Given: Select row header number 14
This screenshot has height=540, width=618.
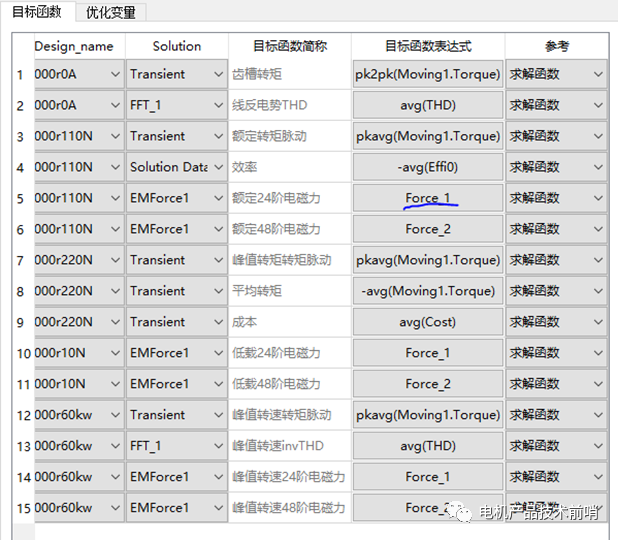Looking at the screenshot, I should click(23, 477).
